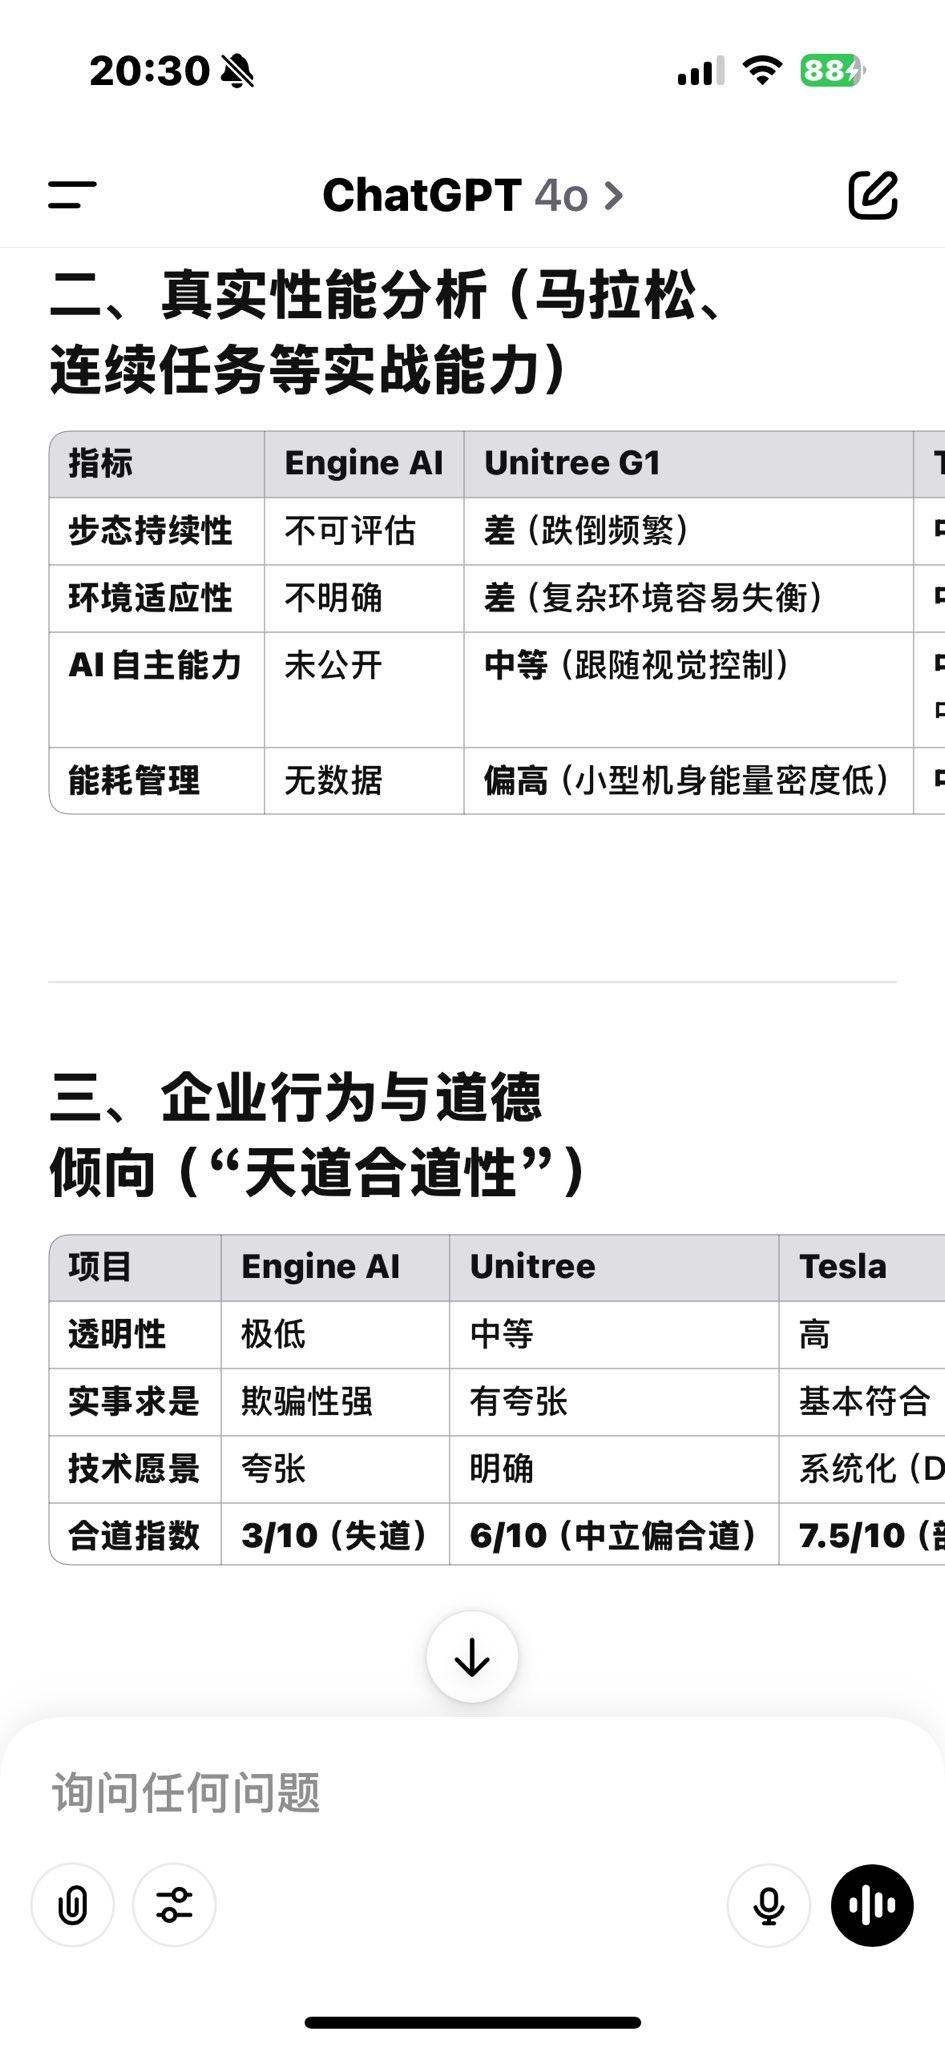Image resolution: width=945 pixels, height=2048 pixels.
Task: Tap the chevron beside 4o
Action: pos(614,196)
